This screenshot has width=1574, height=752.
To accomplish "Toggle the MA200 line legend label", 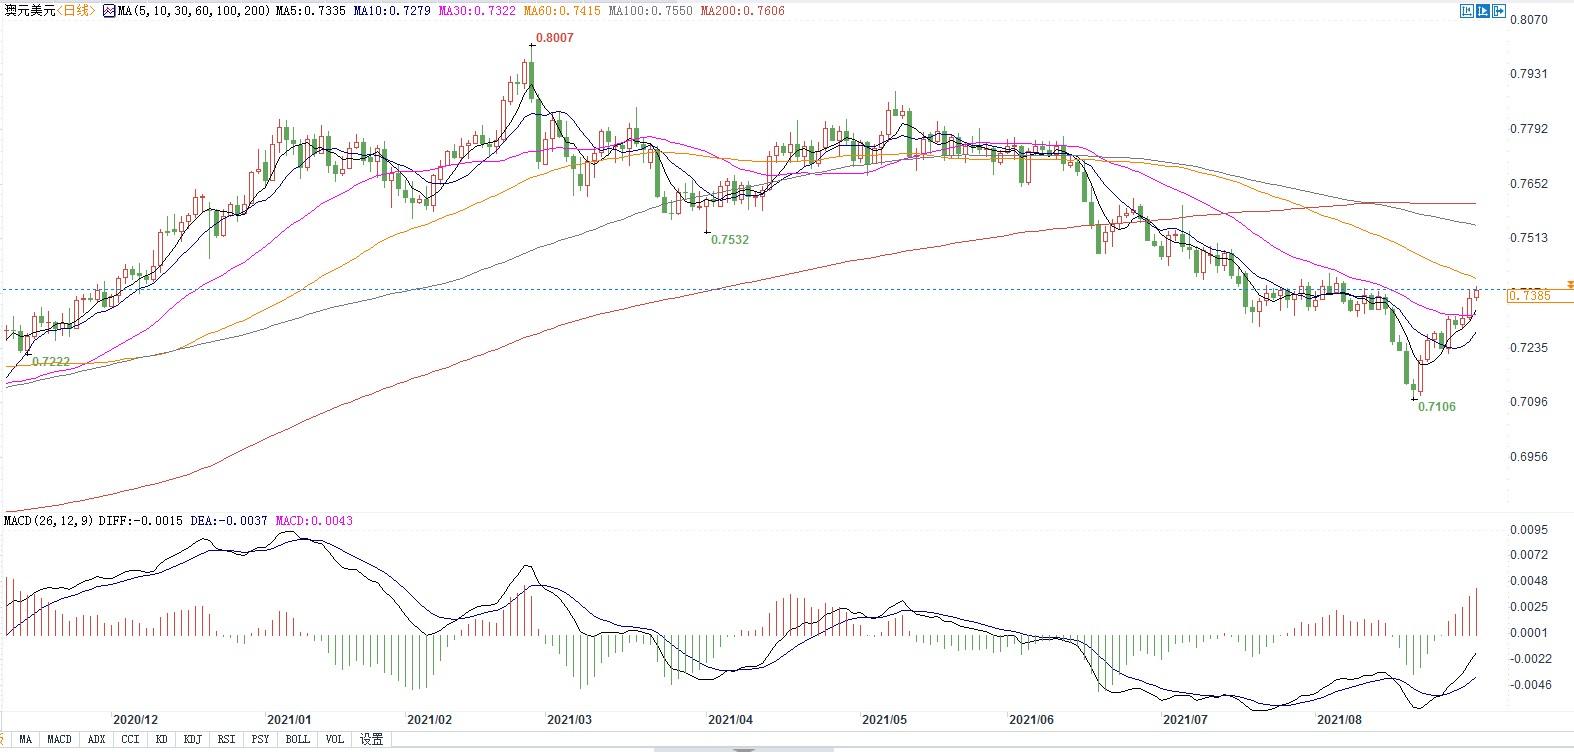I will point(742,11).
